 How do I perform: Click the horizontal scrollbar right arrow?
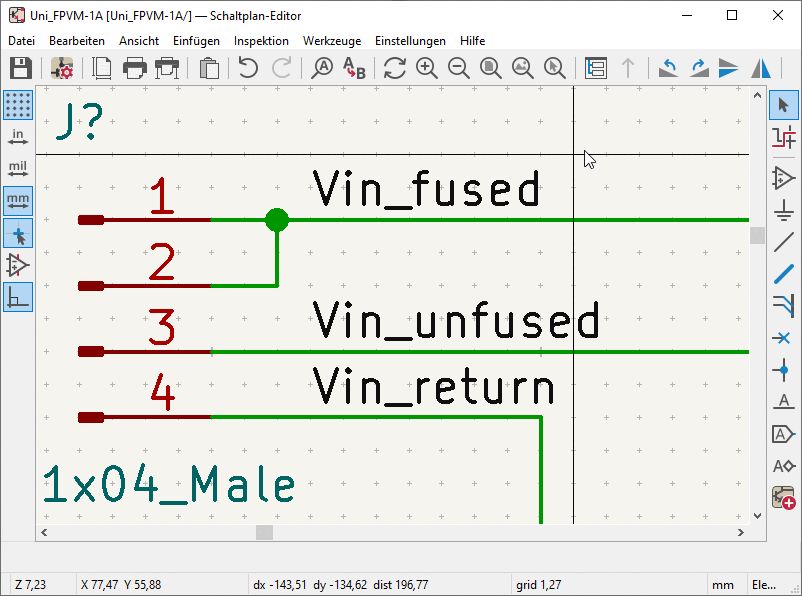pos(741,533)
